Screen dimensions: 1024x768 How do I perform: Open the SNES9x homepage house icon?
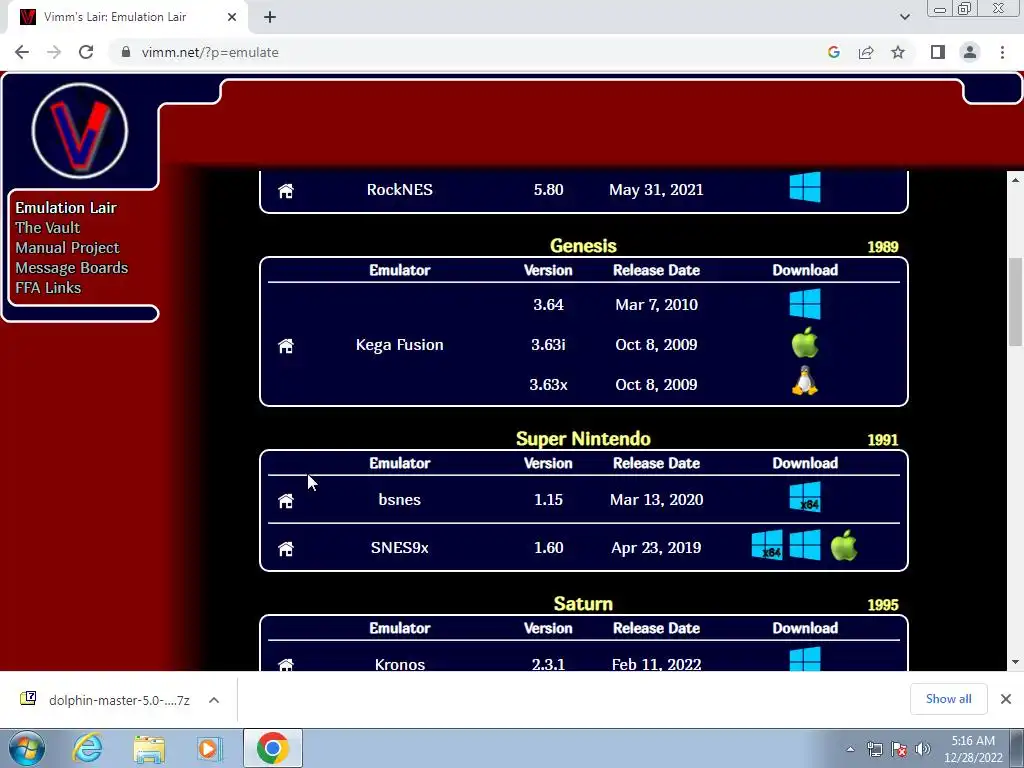(286, 549)
